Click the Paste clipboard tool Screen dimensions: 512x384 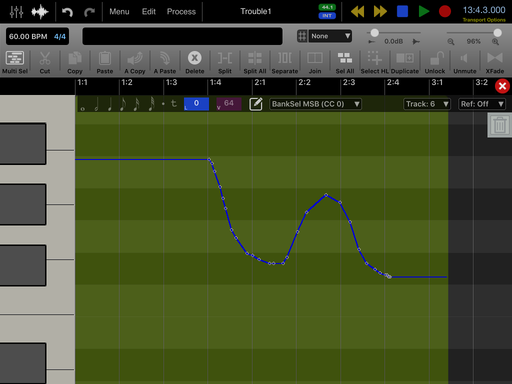(105, 63)
